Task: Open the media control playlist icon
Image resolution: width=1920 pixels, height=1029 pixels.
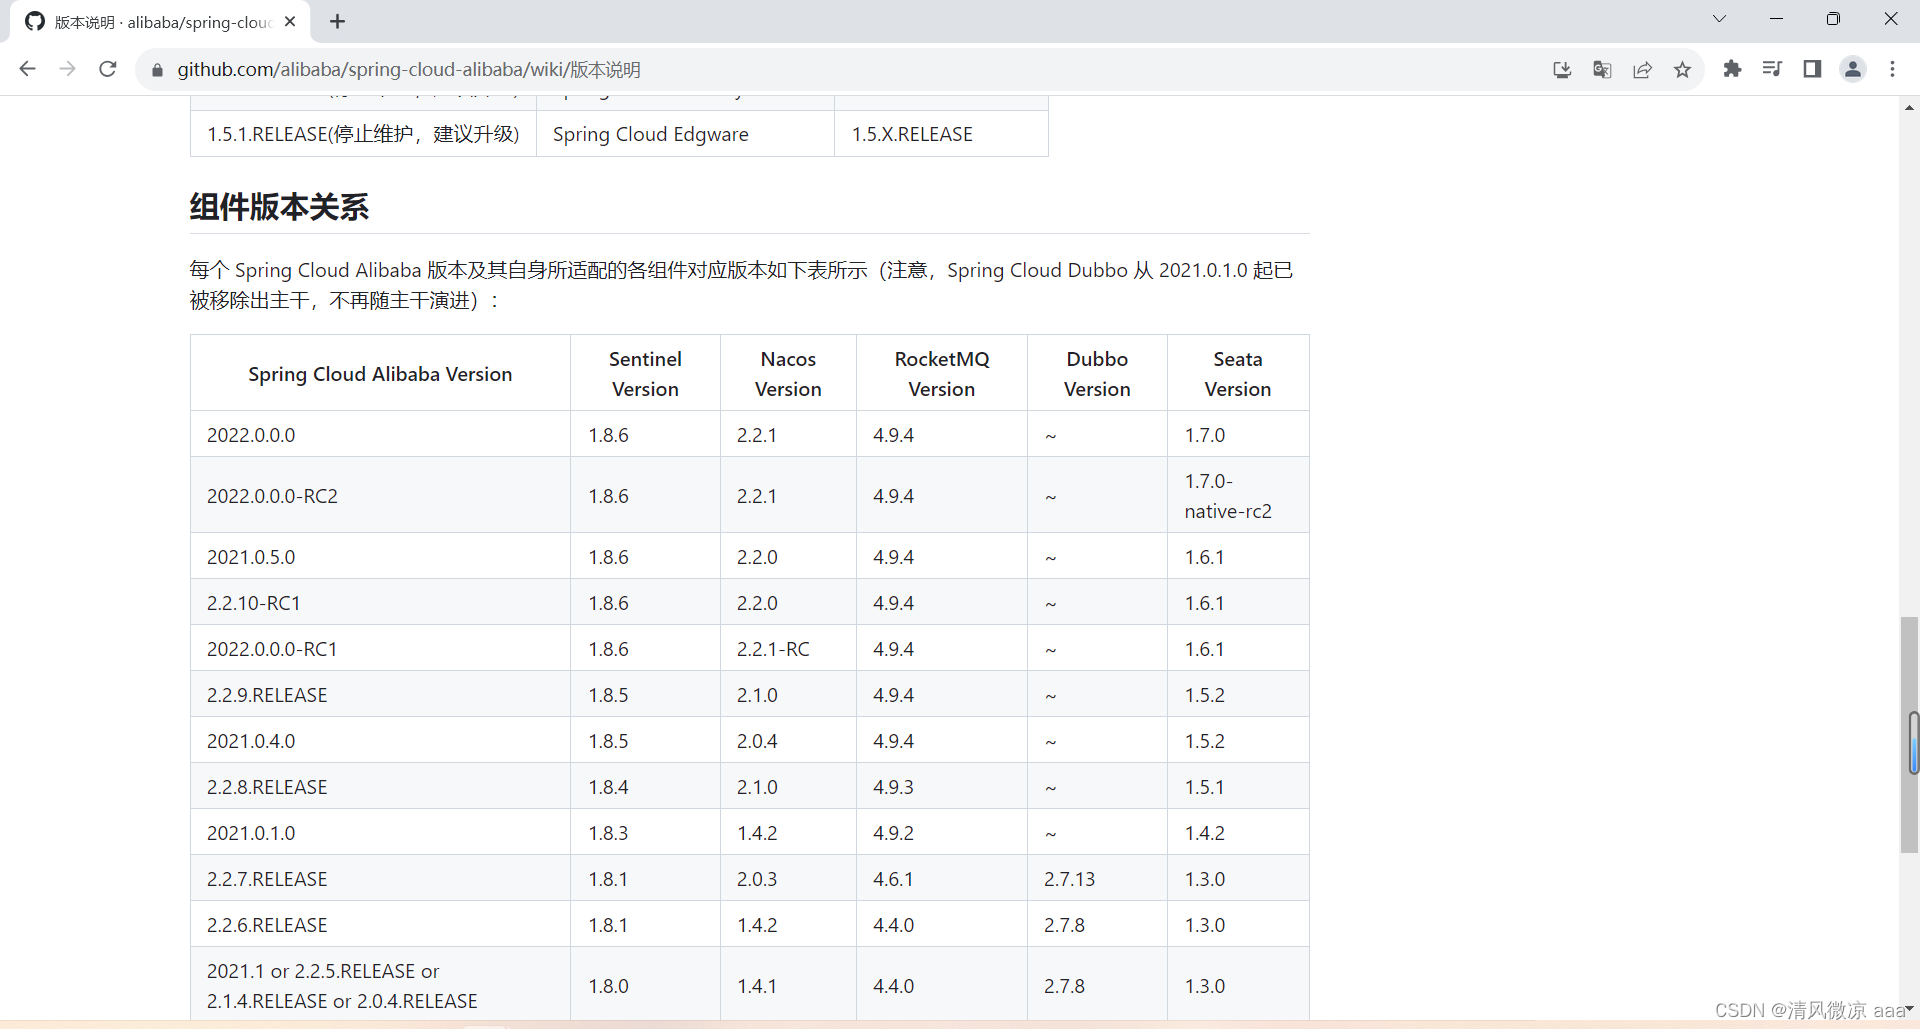Action: tap(1772, 69)
